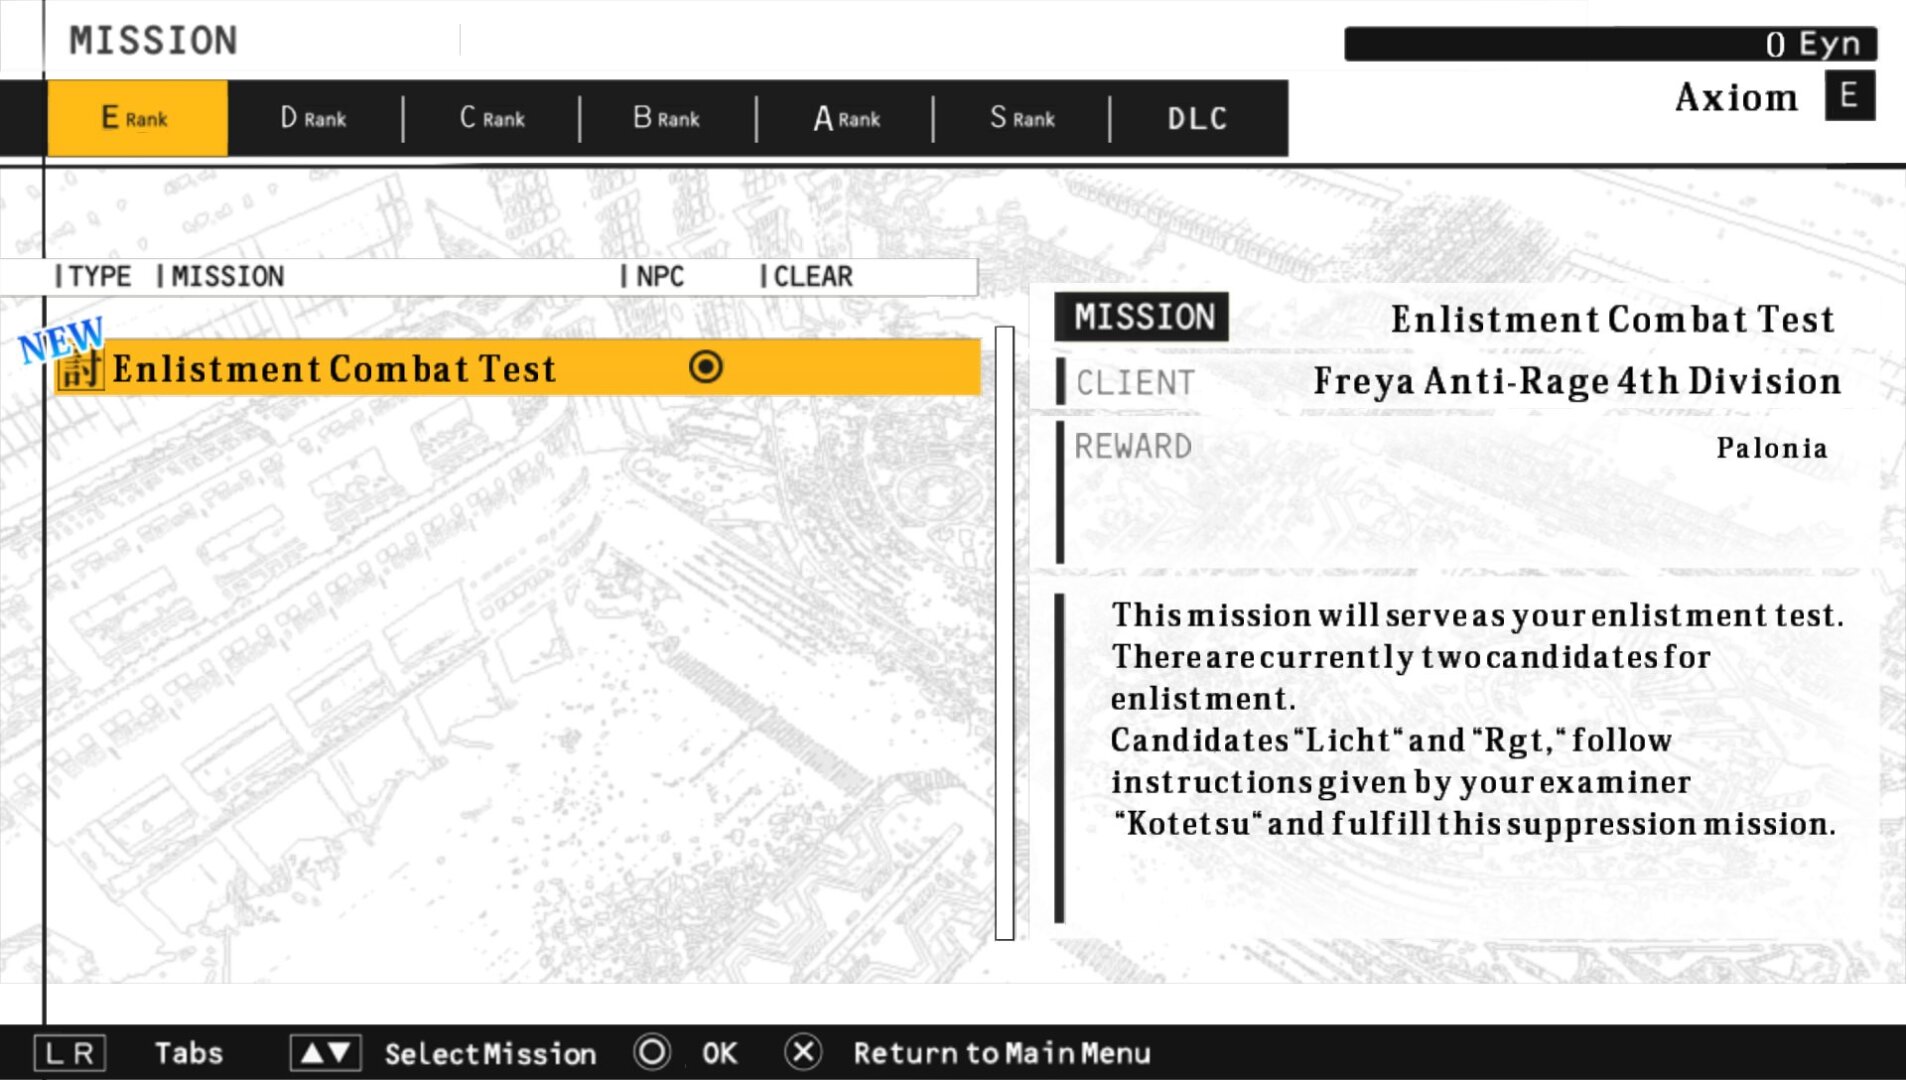
Task: Click the circle OK button icon
Action: coord(652,1052)
